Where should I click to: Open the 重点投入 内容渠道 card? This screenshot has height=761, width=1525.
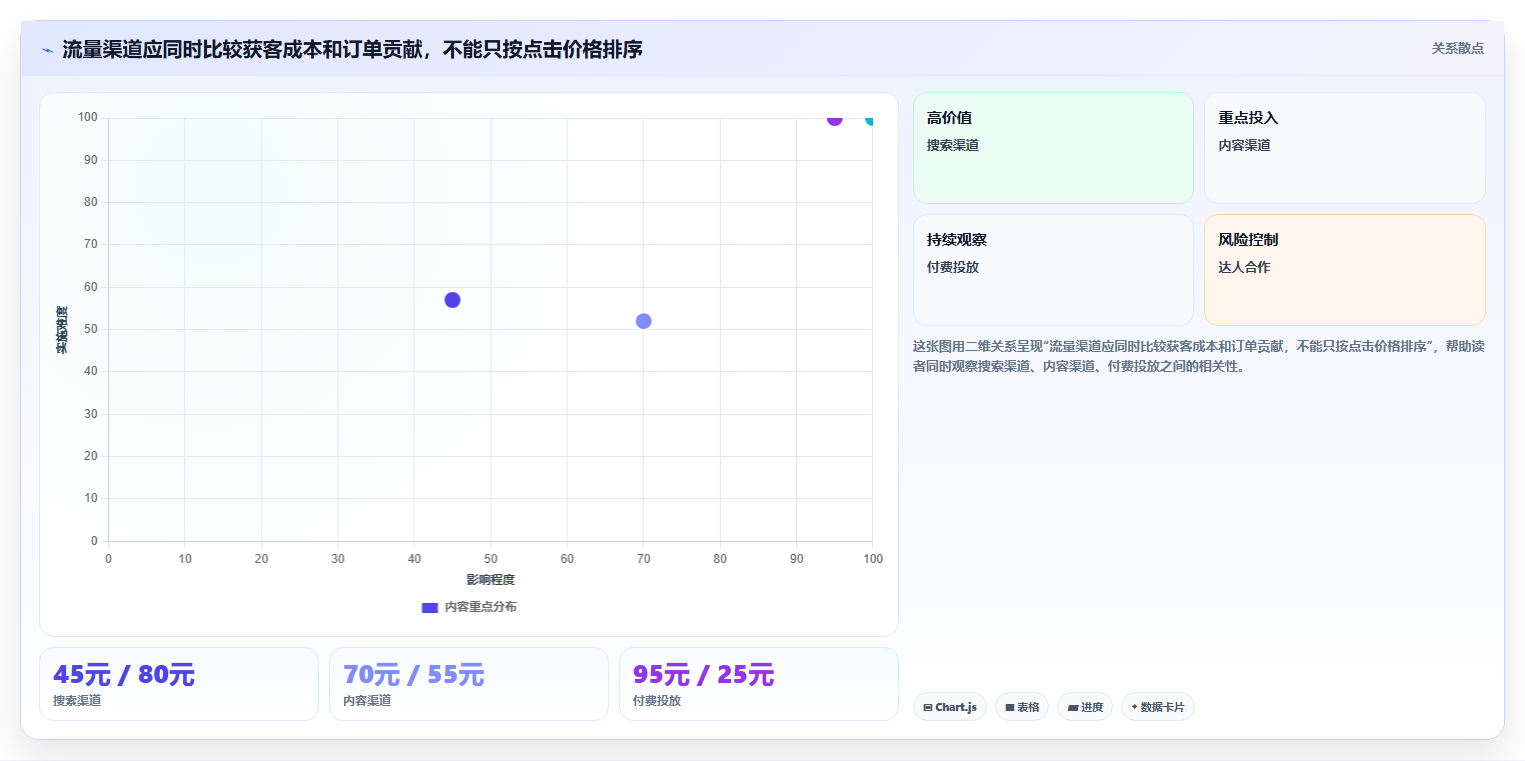1345,148
